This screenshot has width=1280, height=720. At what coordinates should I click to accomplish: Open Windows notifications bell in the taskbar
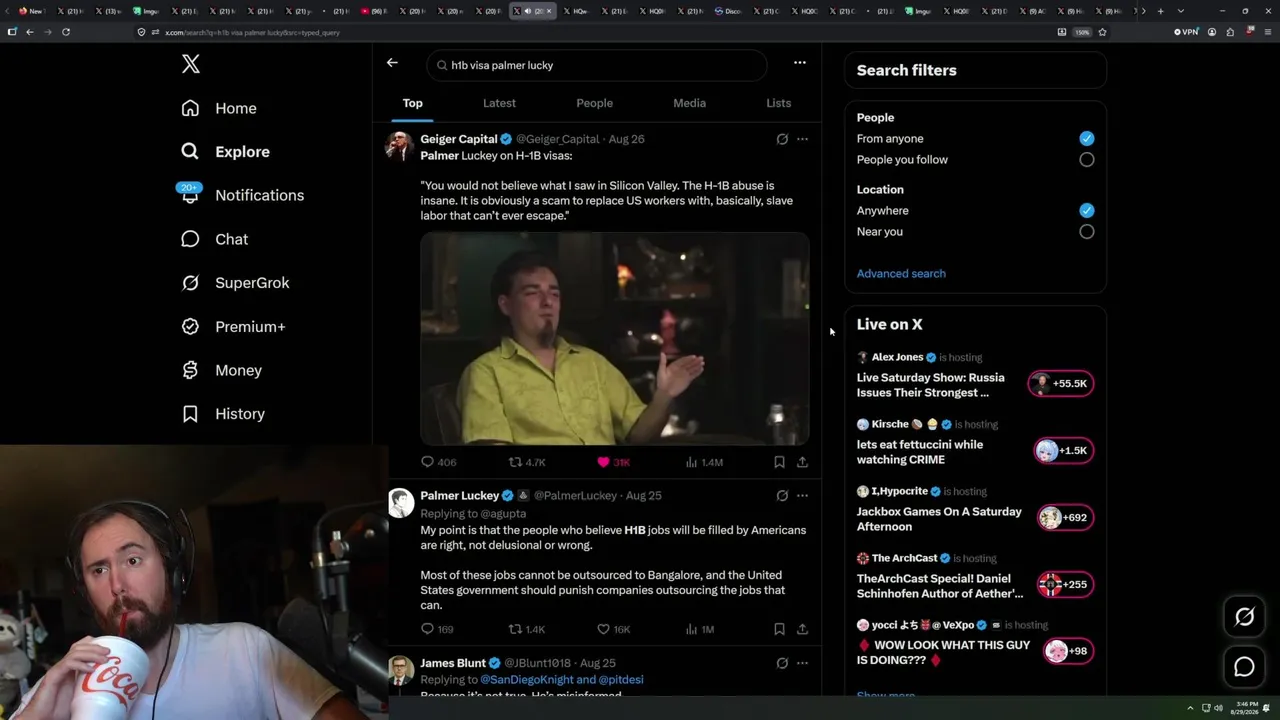point(1267,708)
